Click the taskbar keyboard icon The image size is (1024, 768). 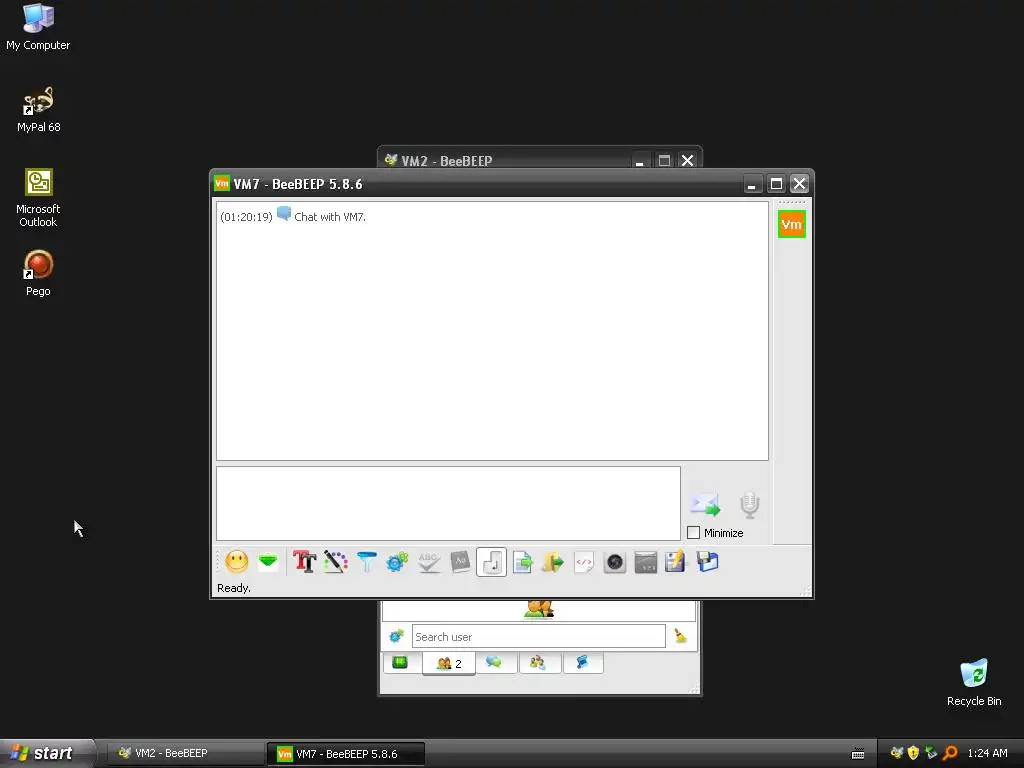click(858, 754)
